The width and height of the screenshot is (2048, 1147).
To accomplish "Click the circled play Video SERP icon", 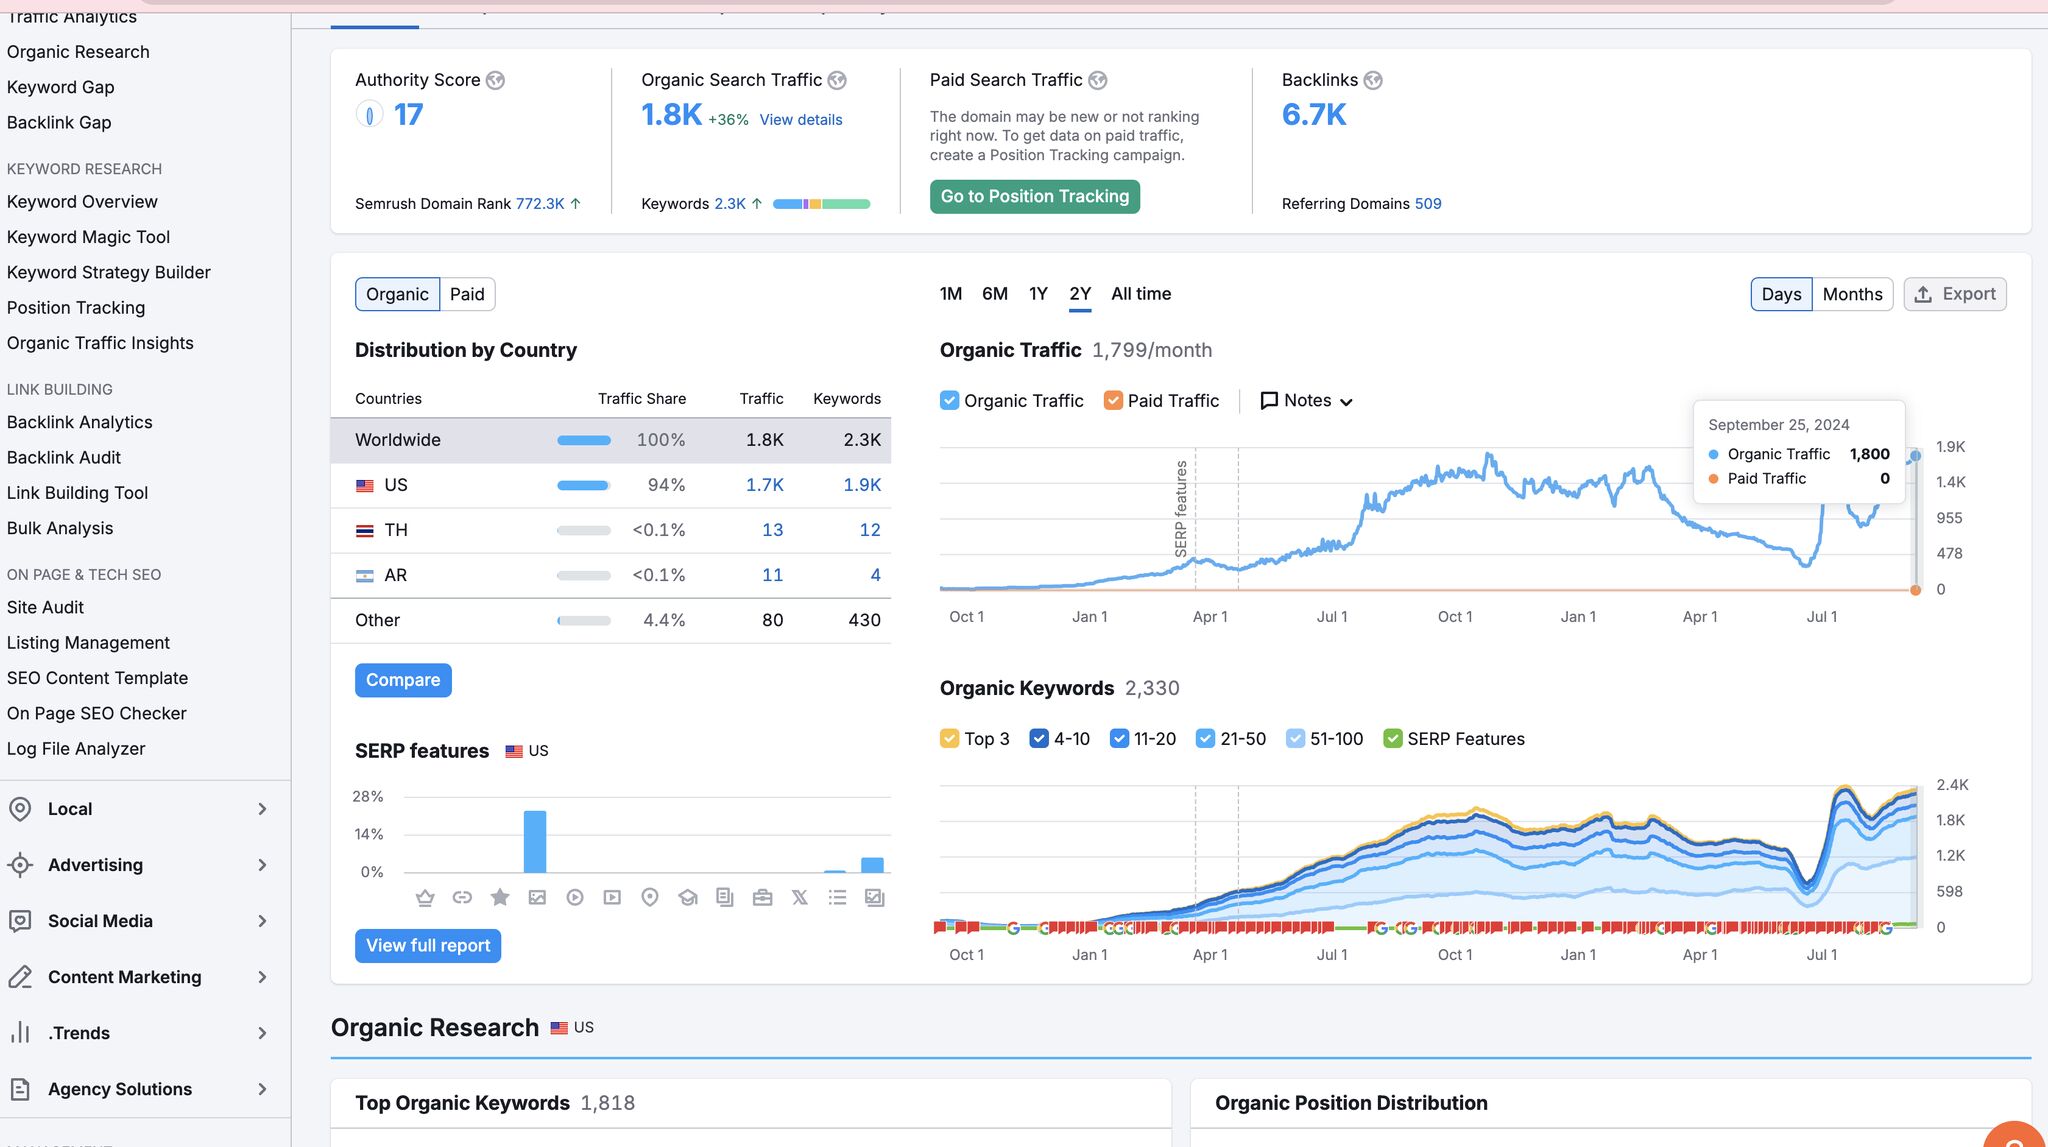I will click(575, 898).
